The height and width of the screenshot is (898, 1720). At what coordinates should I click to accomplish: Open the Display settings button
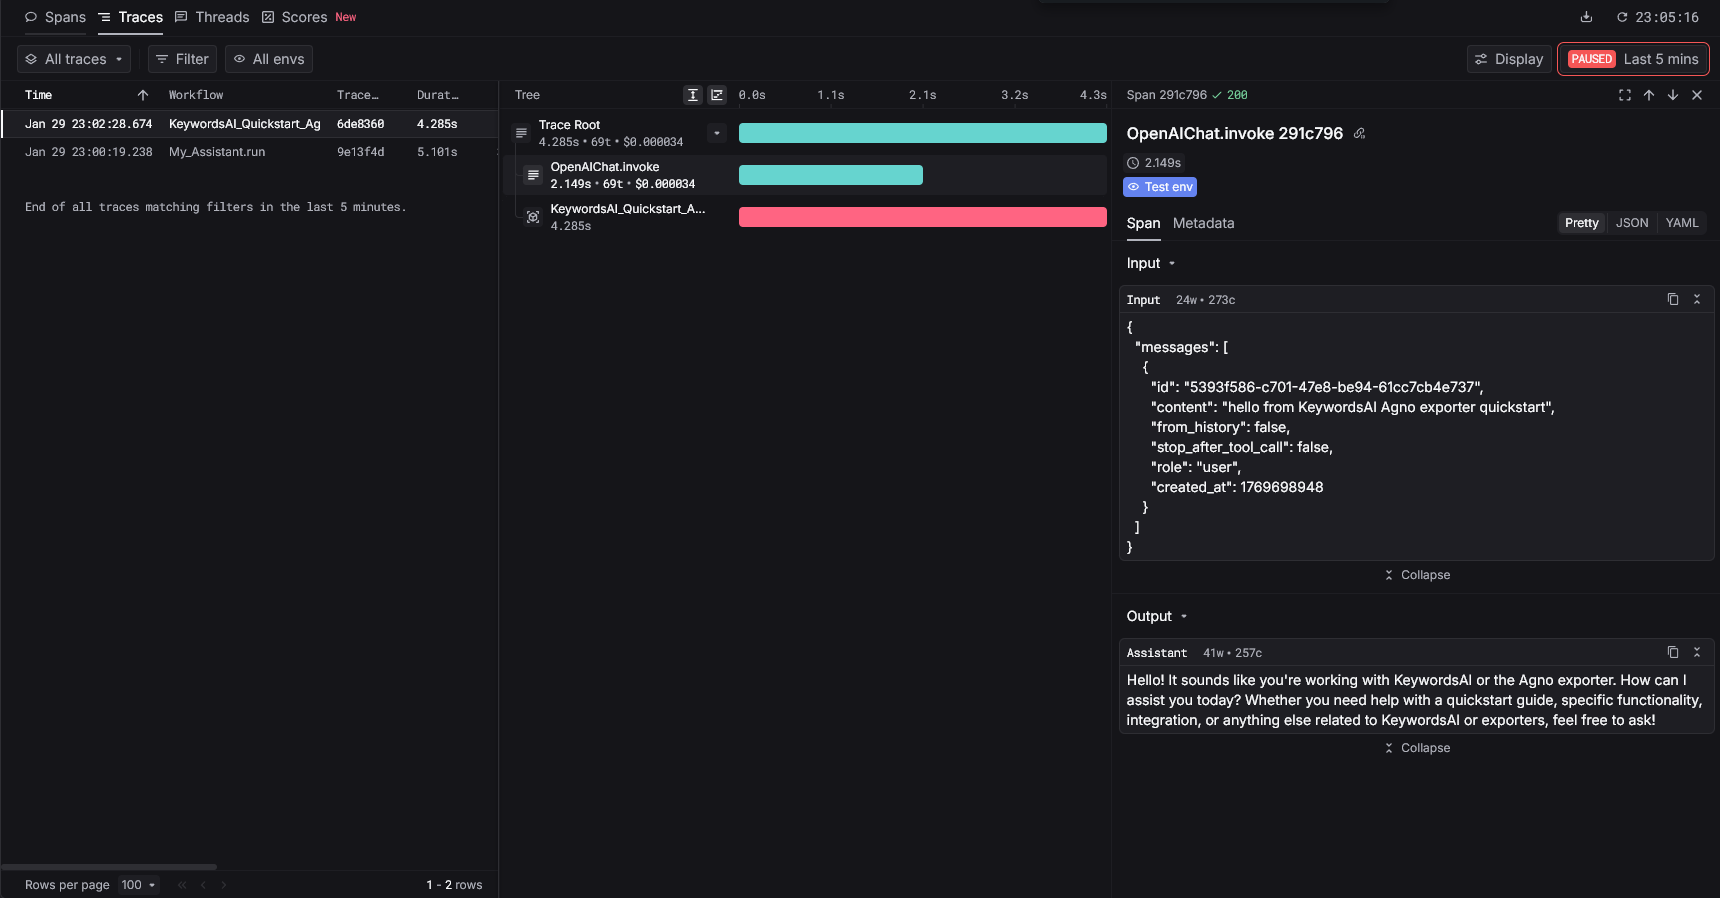[1509, 59]
